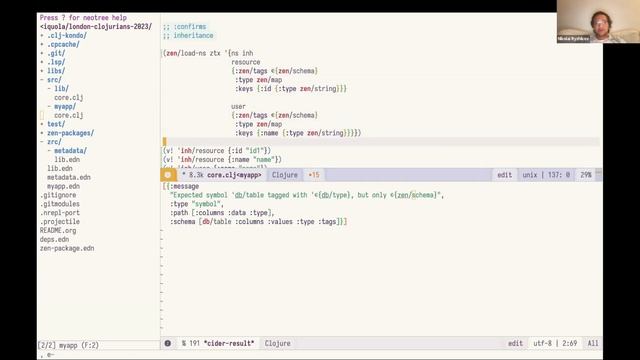Click the unix encoding indicator
The height and width of the screenshot is (360, 640).
530,175
